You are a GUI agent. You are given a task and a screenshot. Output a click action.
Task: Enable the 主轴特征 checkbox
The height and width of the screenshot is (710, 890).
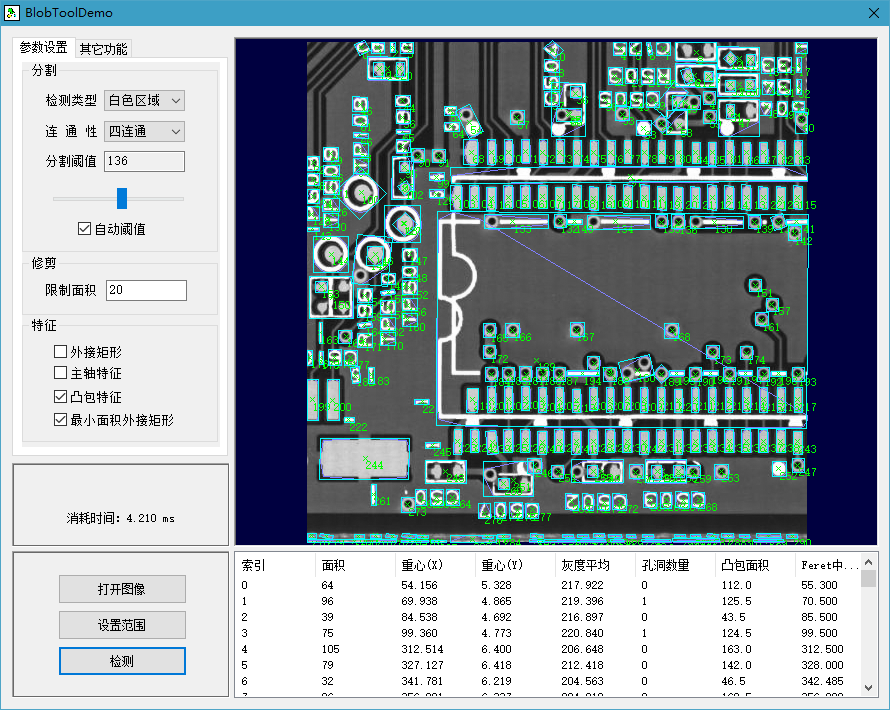click(61, 374)
